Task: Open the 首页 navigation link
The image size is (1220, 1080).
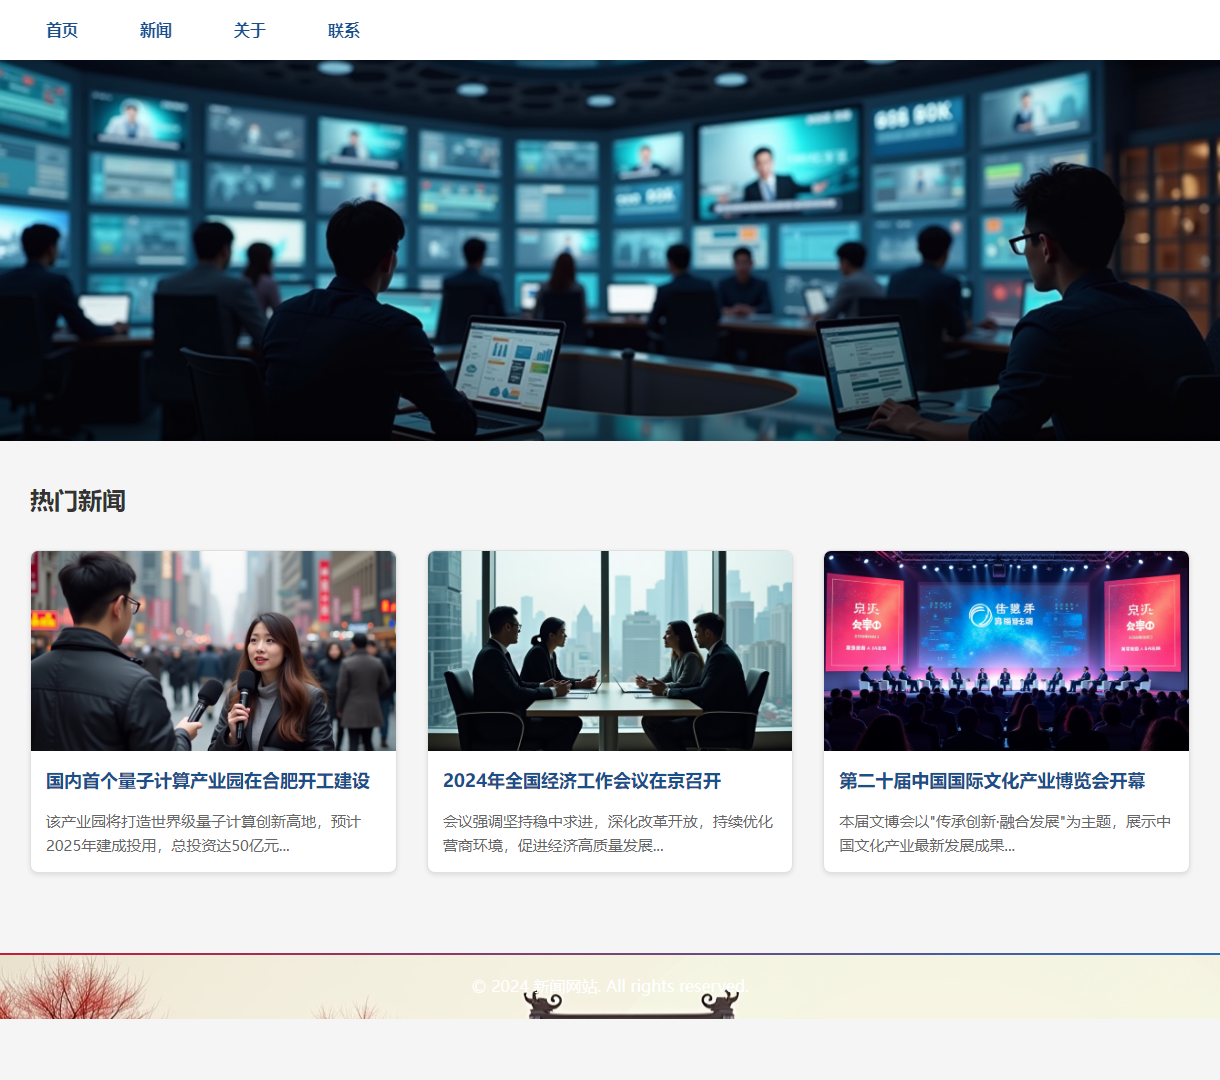Action: click(x=62, y=30)
